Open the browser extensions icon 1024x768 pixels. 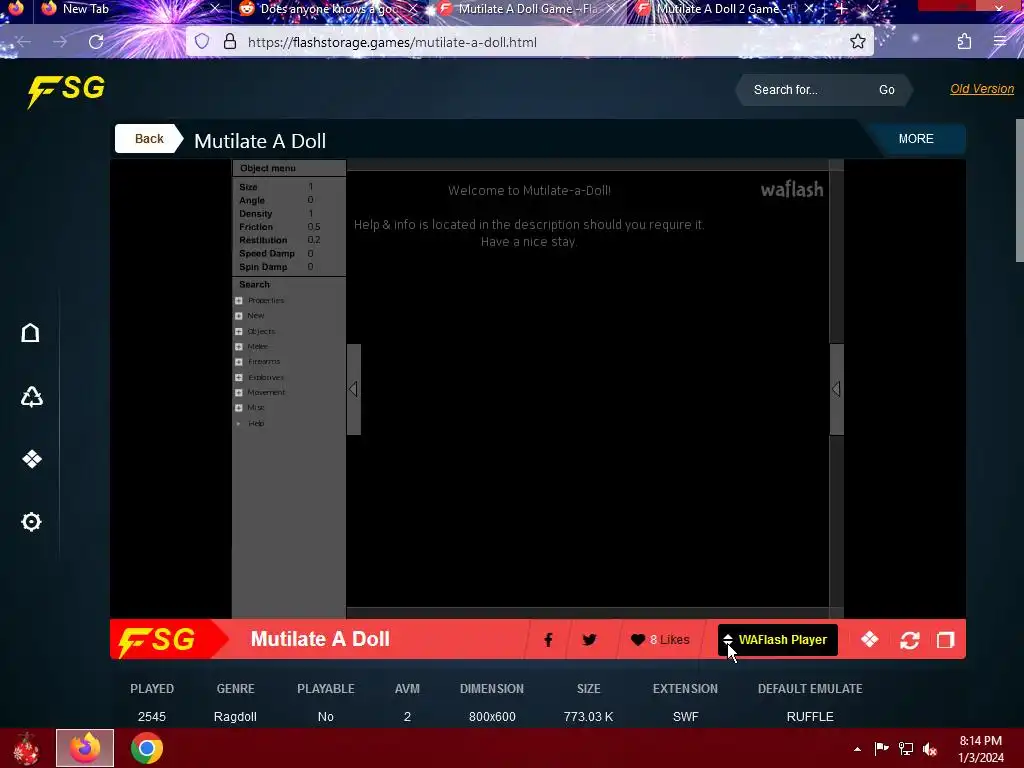point(964,42)
